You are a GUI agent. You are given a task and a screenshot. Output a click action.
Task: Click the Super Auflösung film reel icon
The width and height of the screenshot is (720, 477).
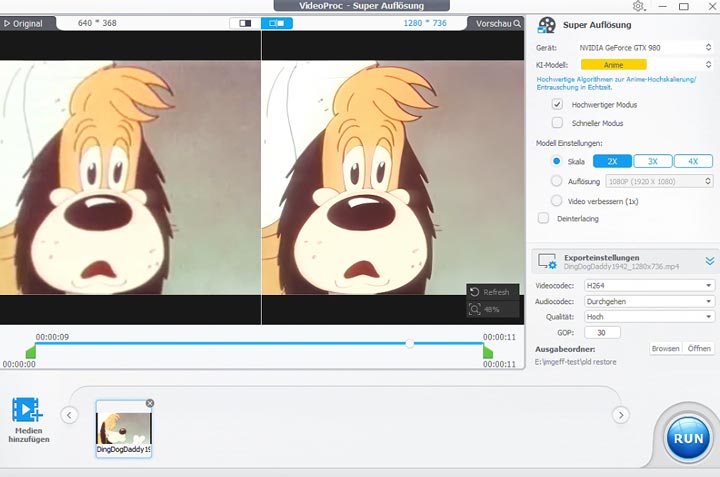(x=546, y=25)
